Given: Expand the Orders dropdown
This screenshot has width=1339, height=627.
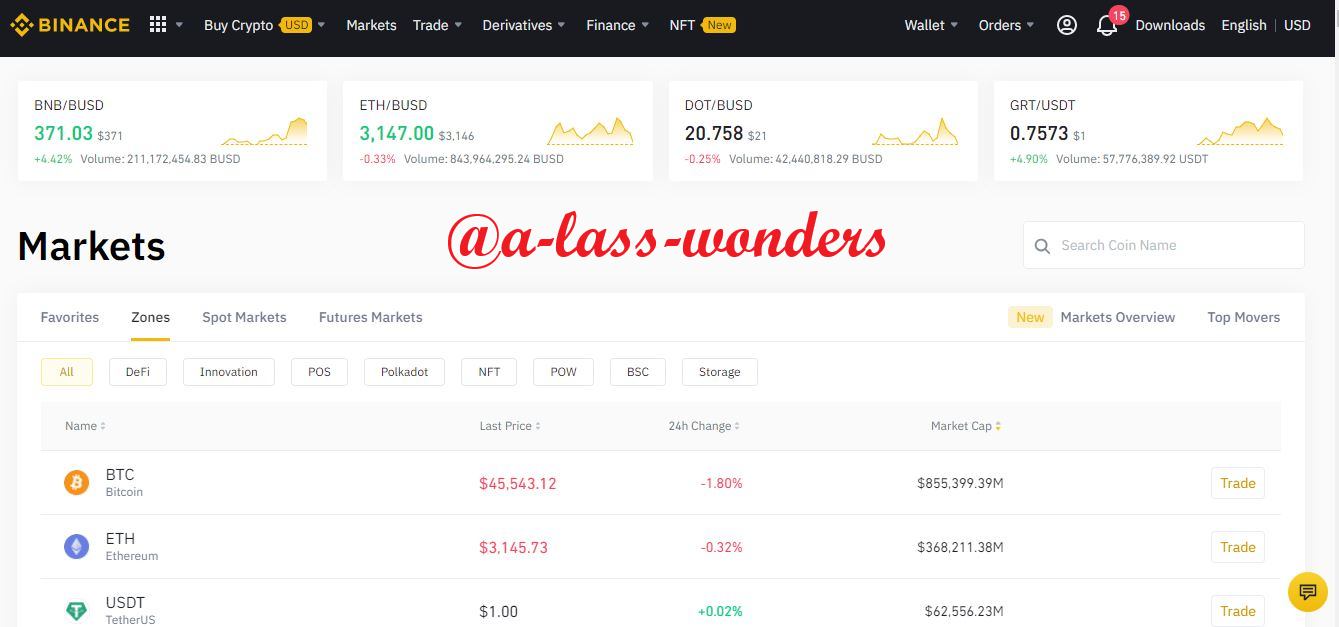Looking at the screenshot, I should tap(1007, 25).
